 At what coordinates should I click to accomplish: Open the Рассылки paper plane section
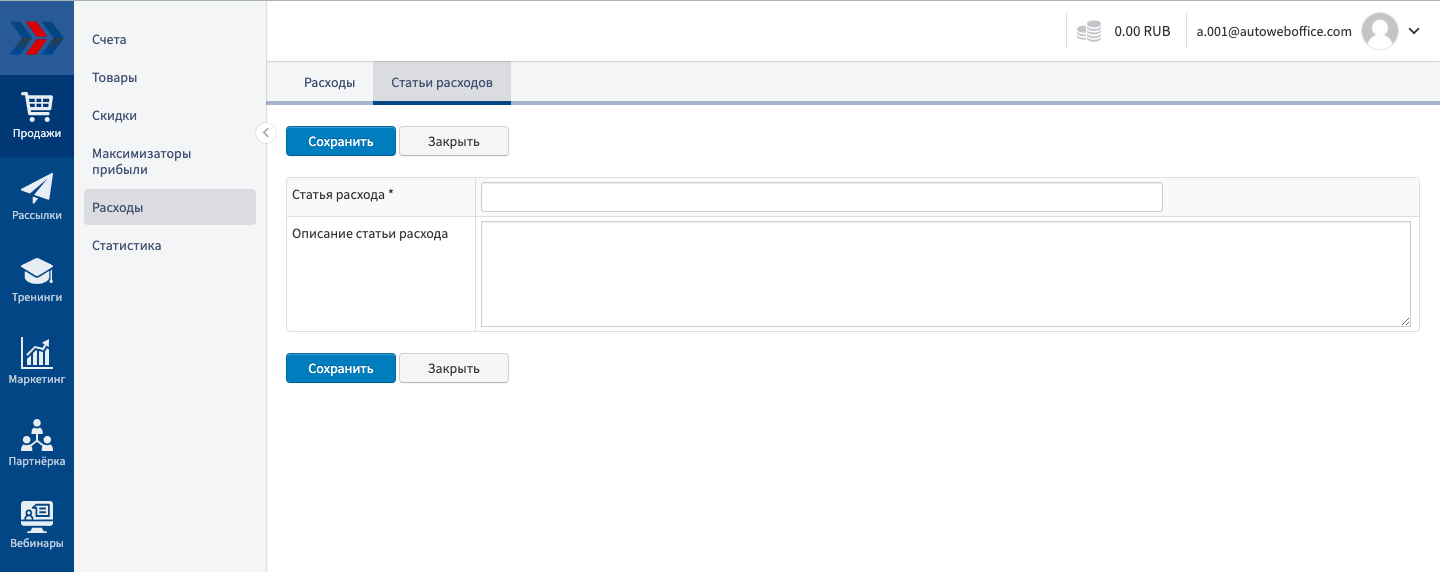coord(37,198)
